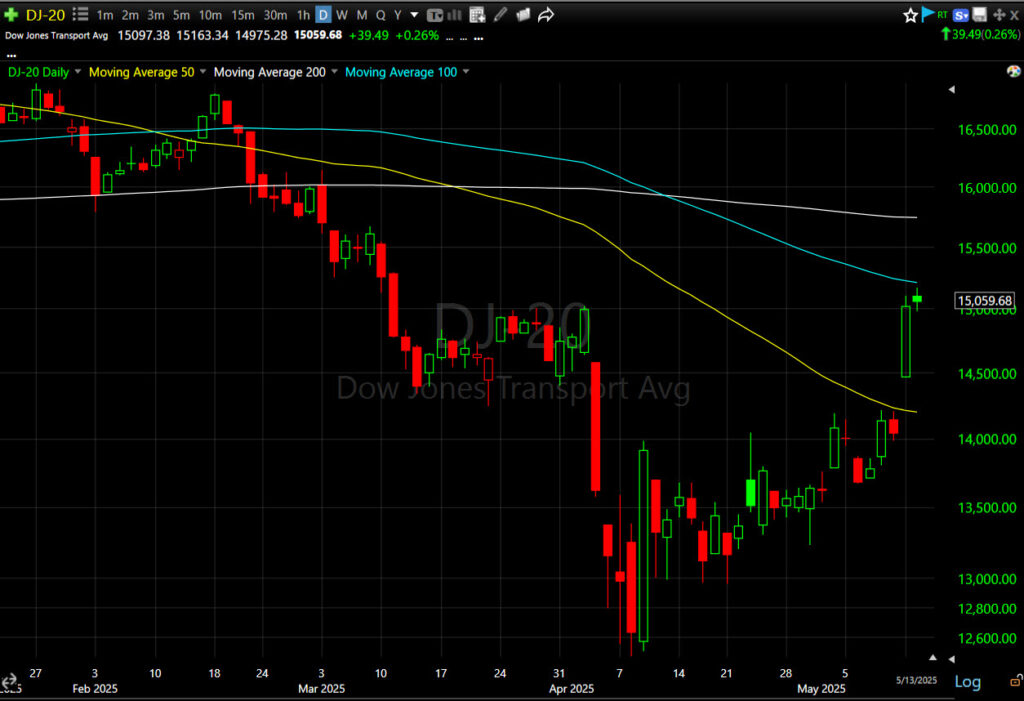Click the favorite star icon
The image size is (1024, 701).
[910, 15]
